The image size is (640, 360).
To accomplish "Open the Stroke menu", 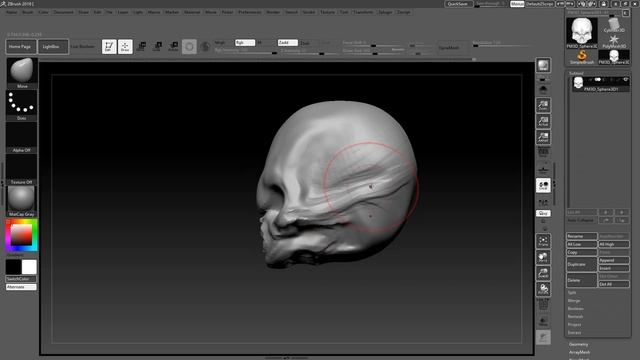I will pyautogui.click(x=309, y=12).
